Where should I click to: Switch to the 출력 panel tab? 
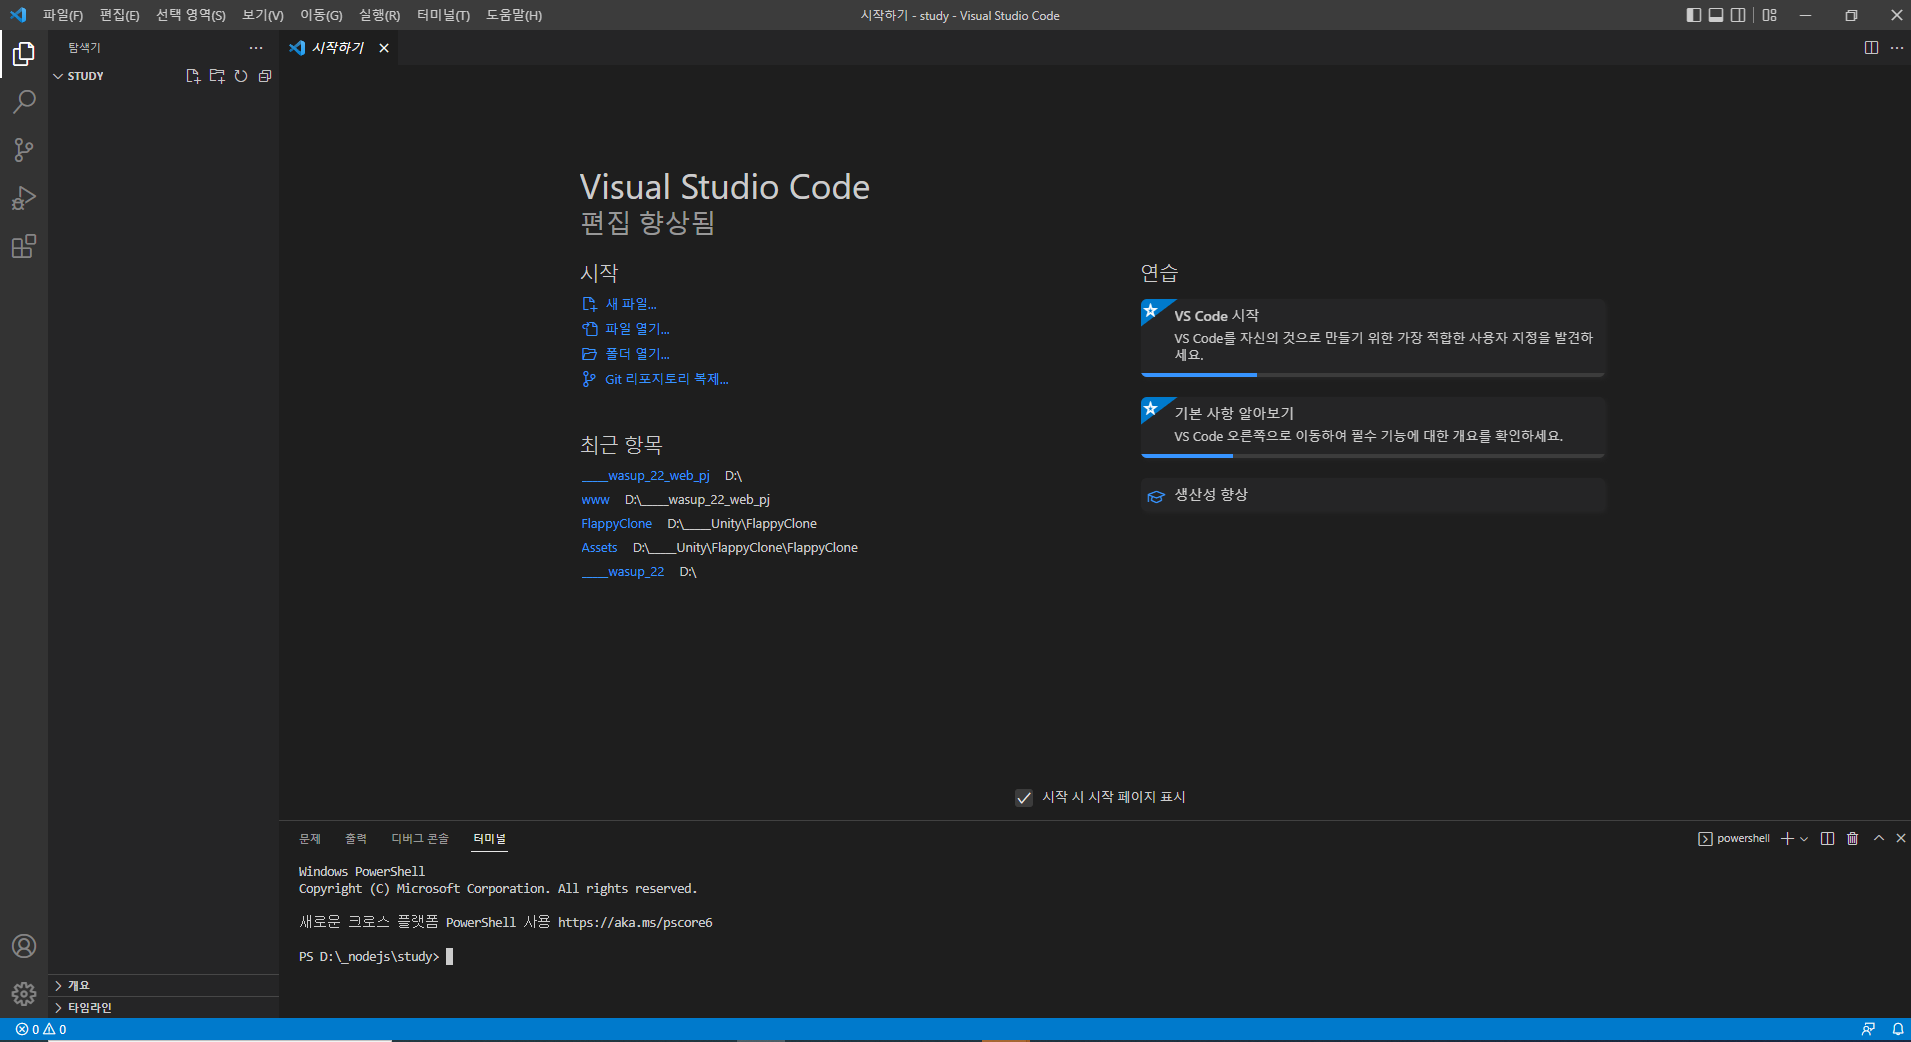click(356, 839)
